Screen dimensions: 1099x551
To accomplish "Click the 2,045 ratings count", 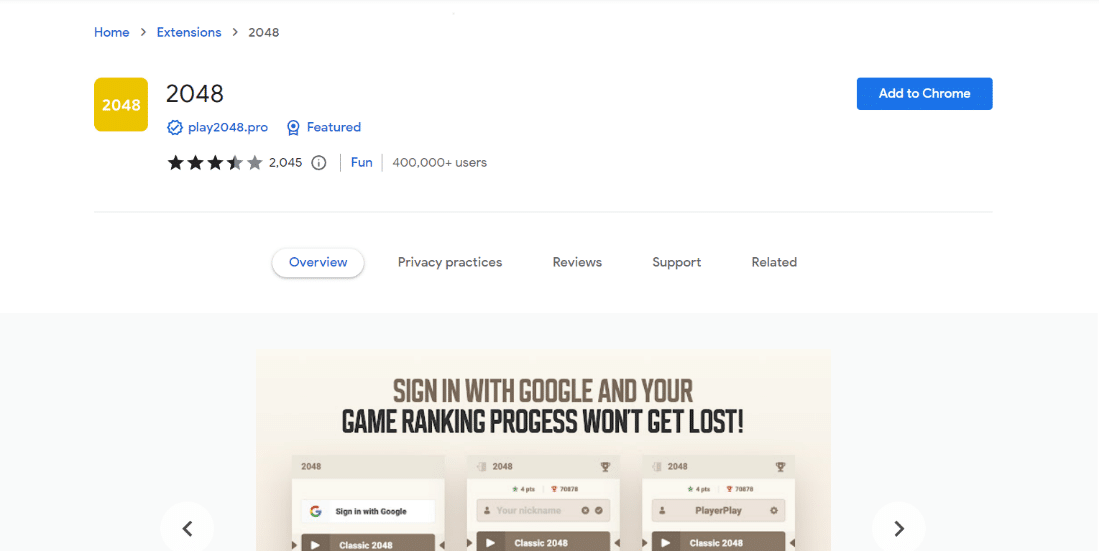I will click(285, 163).
